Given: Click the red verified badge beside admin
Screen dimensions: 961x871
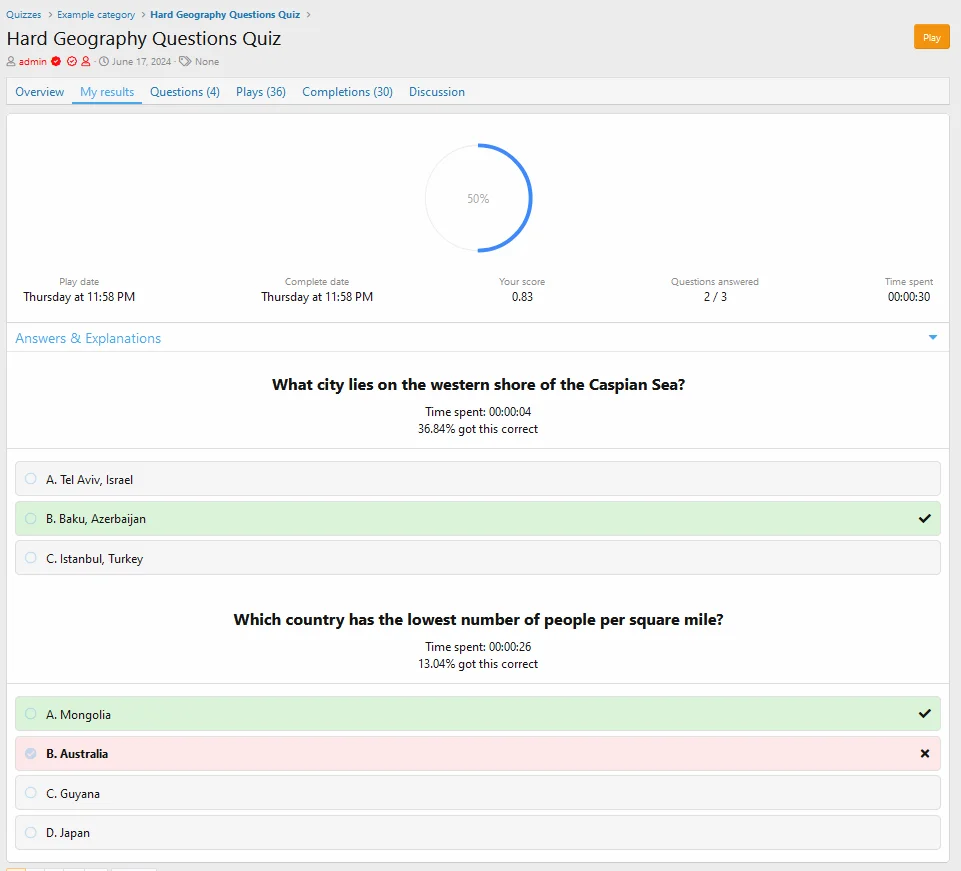Looking at the screenshot, I should (x=56, y=62).
